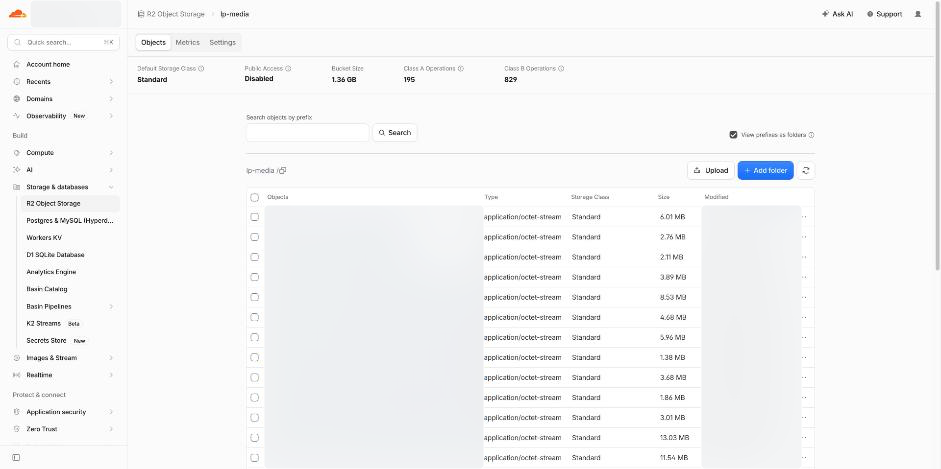Switch to the Settings tab
The height and width of the screenshot is (469, 941).
tap(223, 43)
